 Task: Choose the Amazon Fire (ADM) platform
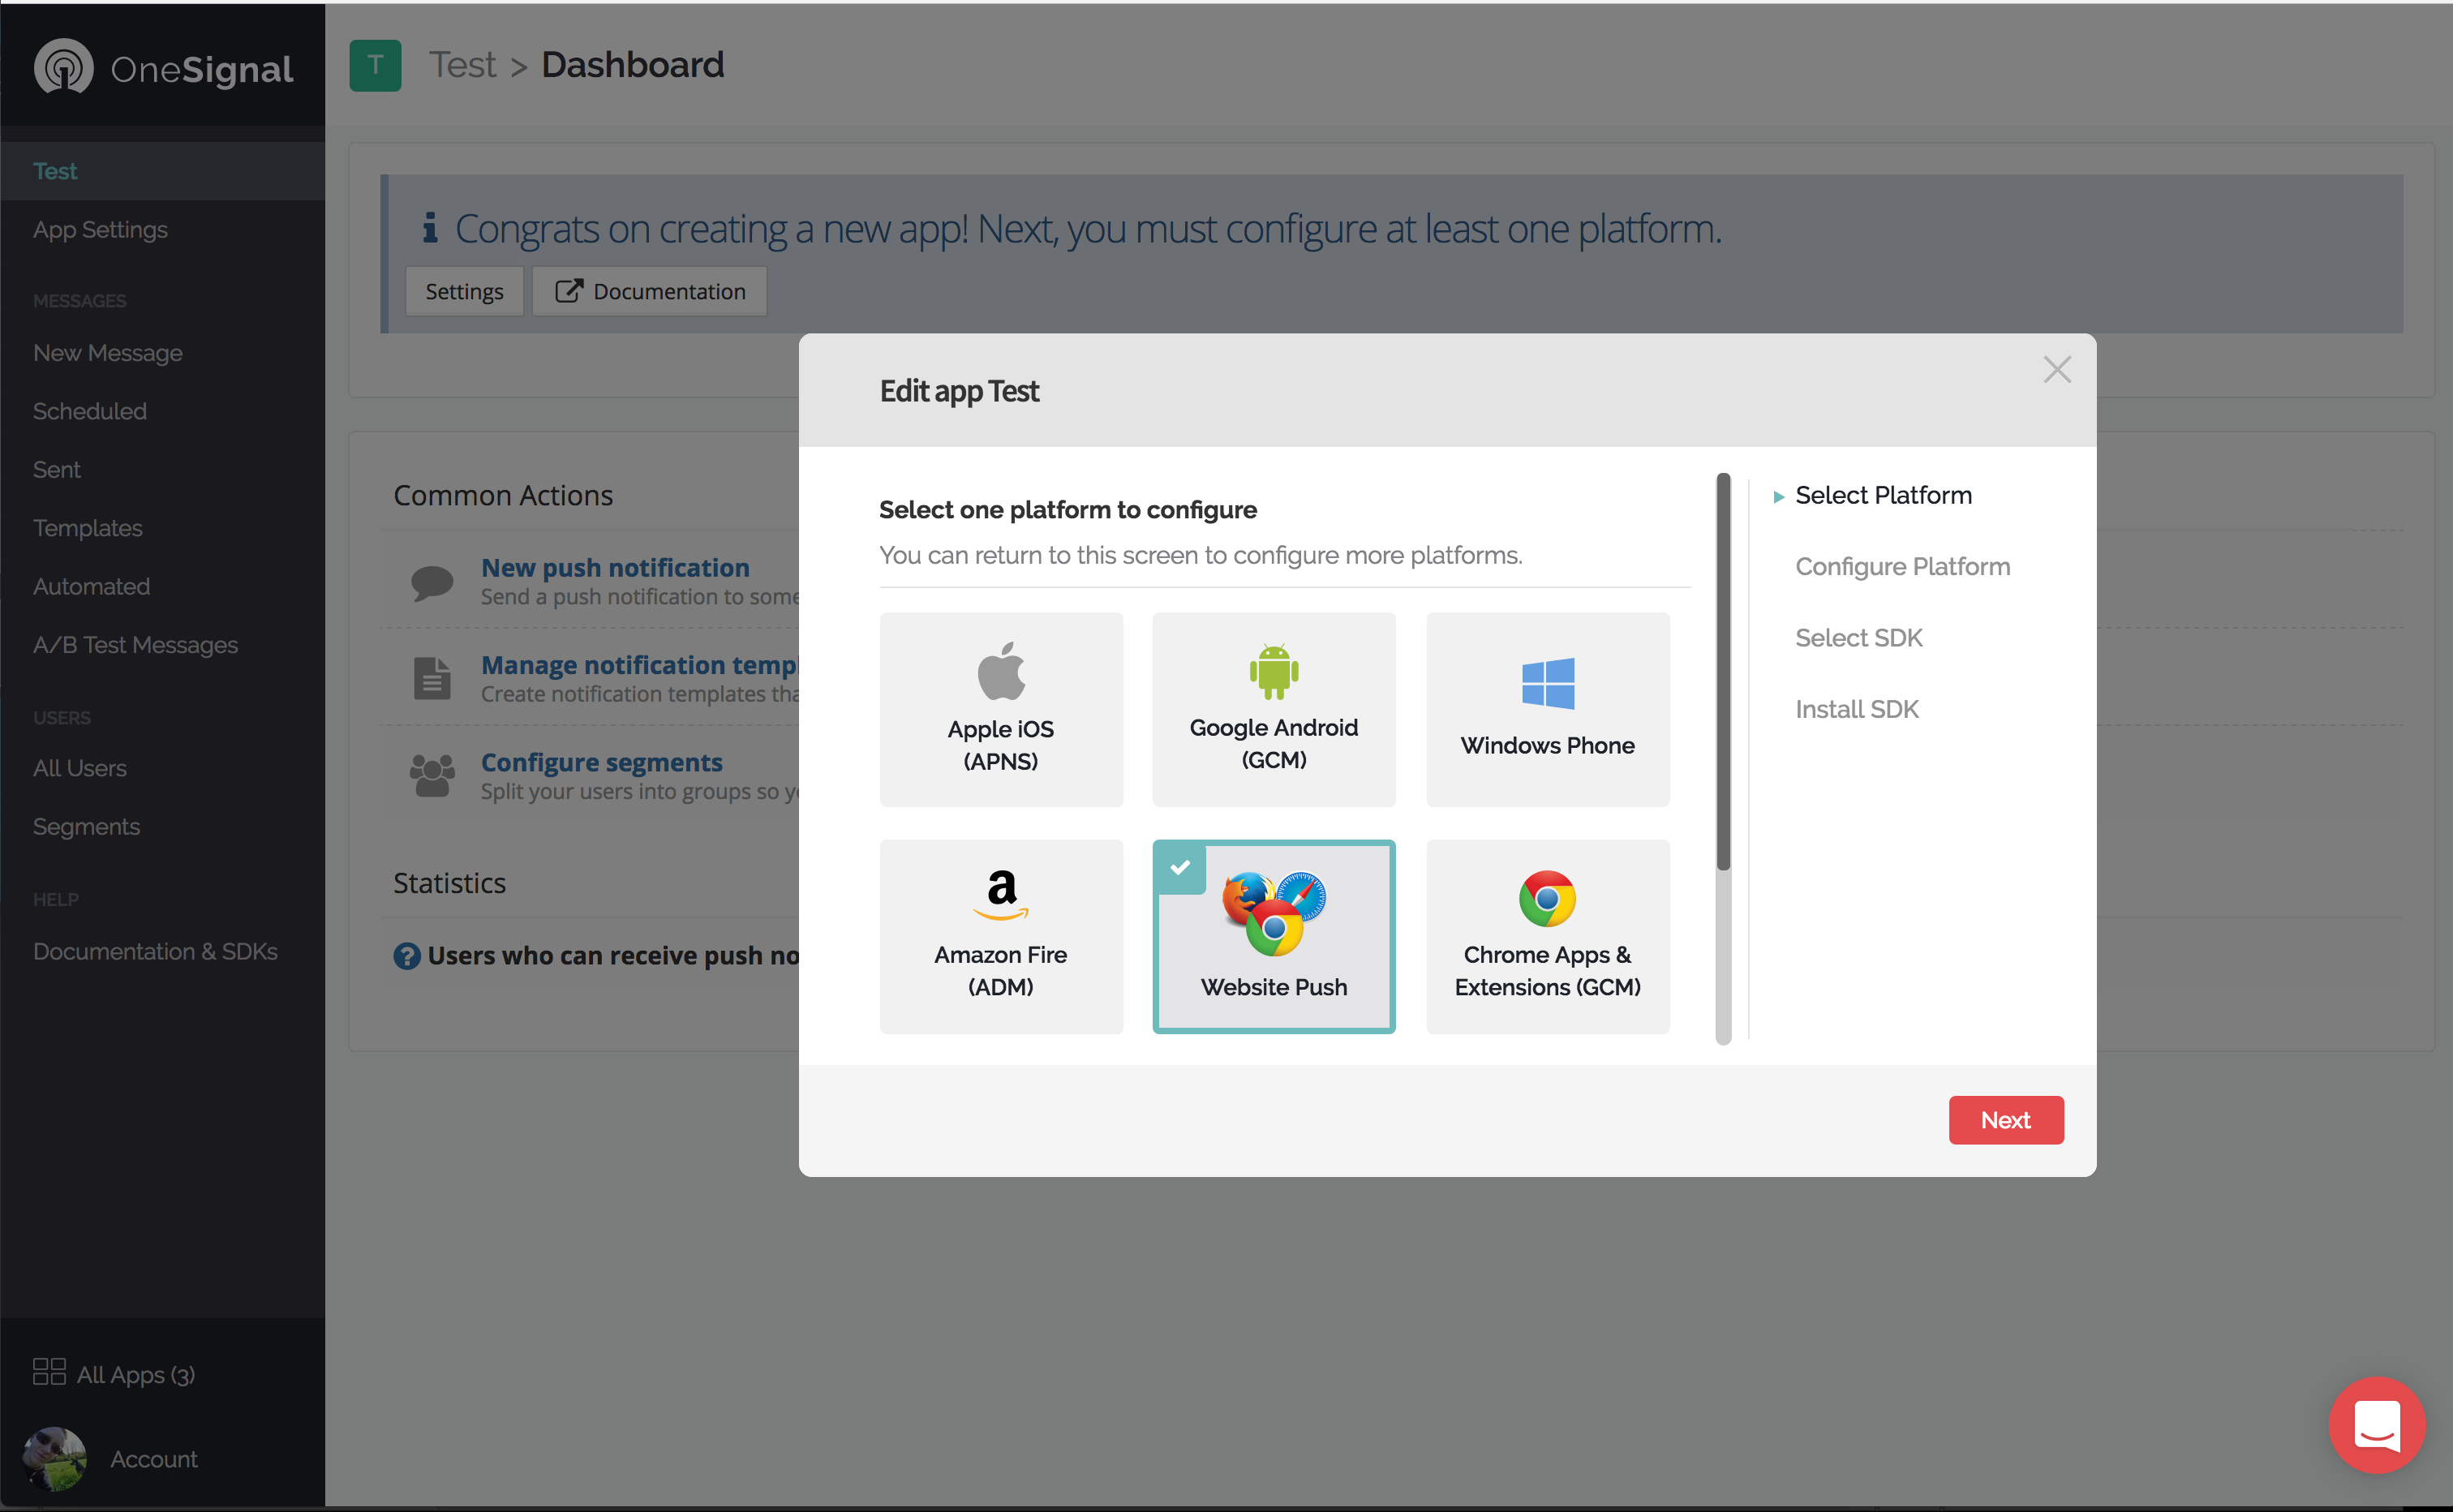pos(1001,937)
